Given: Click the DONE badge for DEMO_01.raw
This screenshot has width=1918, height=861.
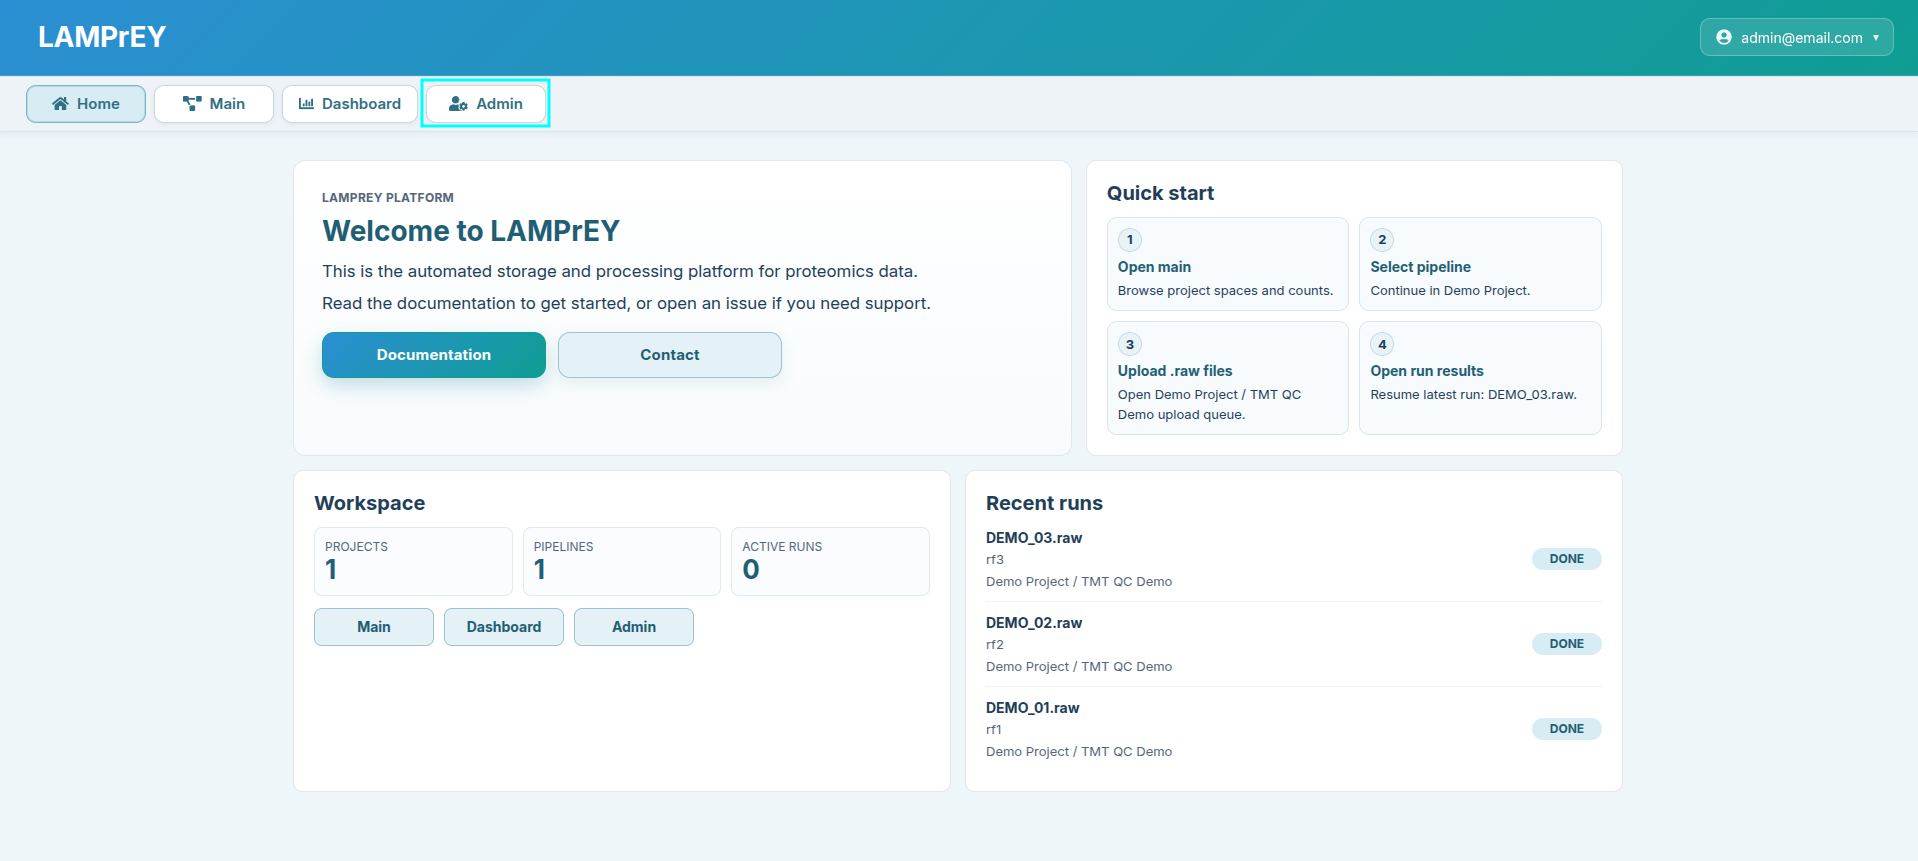Looking at the screenshot, I should click(1565, 729).
